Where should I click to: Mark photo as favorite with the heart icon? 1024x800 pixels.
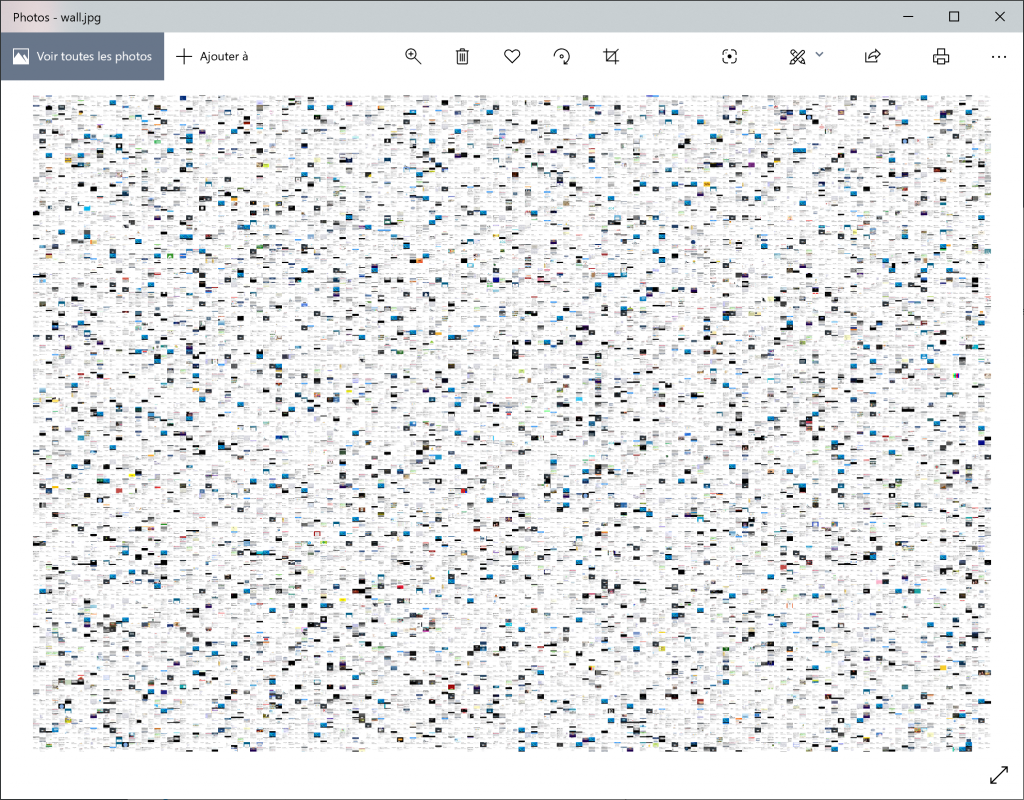[512, 56]
